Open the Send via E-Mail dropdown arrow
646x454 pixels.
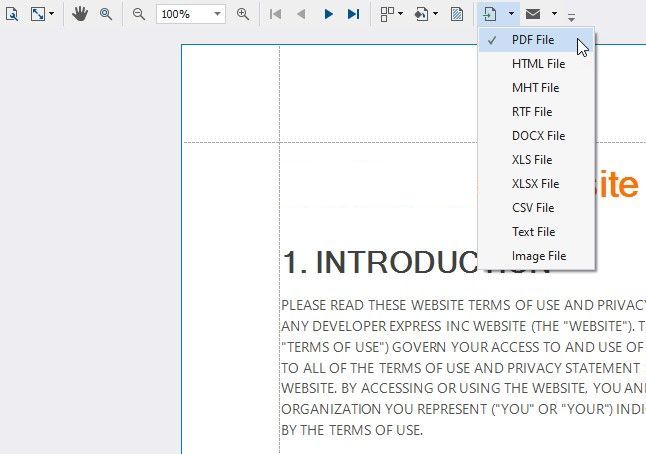pos(554,14)
